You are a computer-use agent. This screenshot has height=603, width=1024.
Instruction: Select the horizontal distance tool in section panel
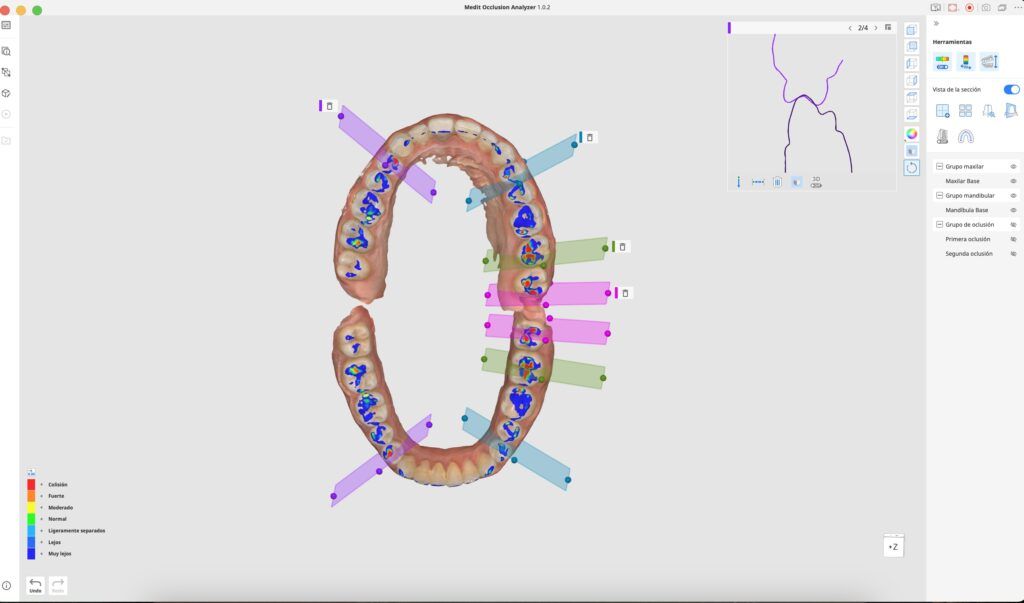[758, 182]
